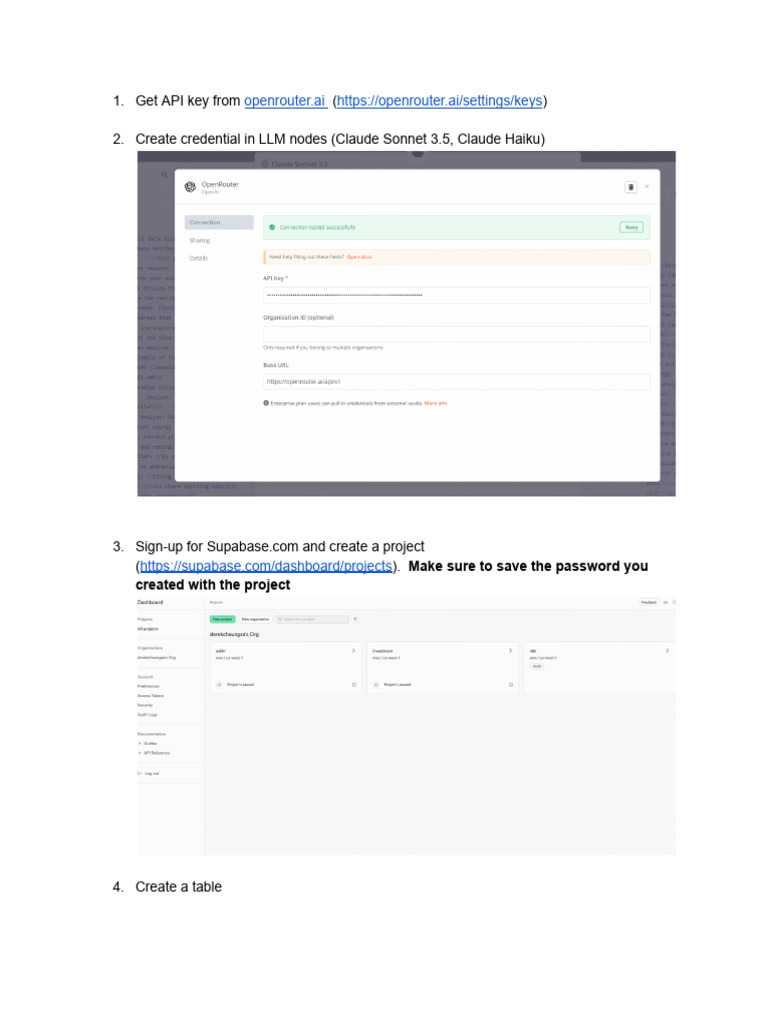This screenshot has width=768, height=1024.
Task: Select the Sharing tab in credential dialog
Action: click(200, 241)
